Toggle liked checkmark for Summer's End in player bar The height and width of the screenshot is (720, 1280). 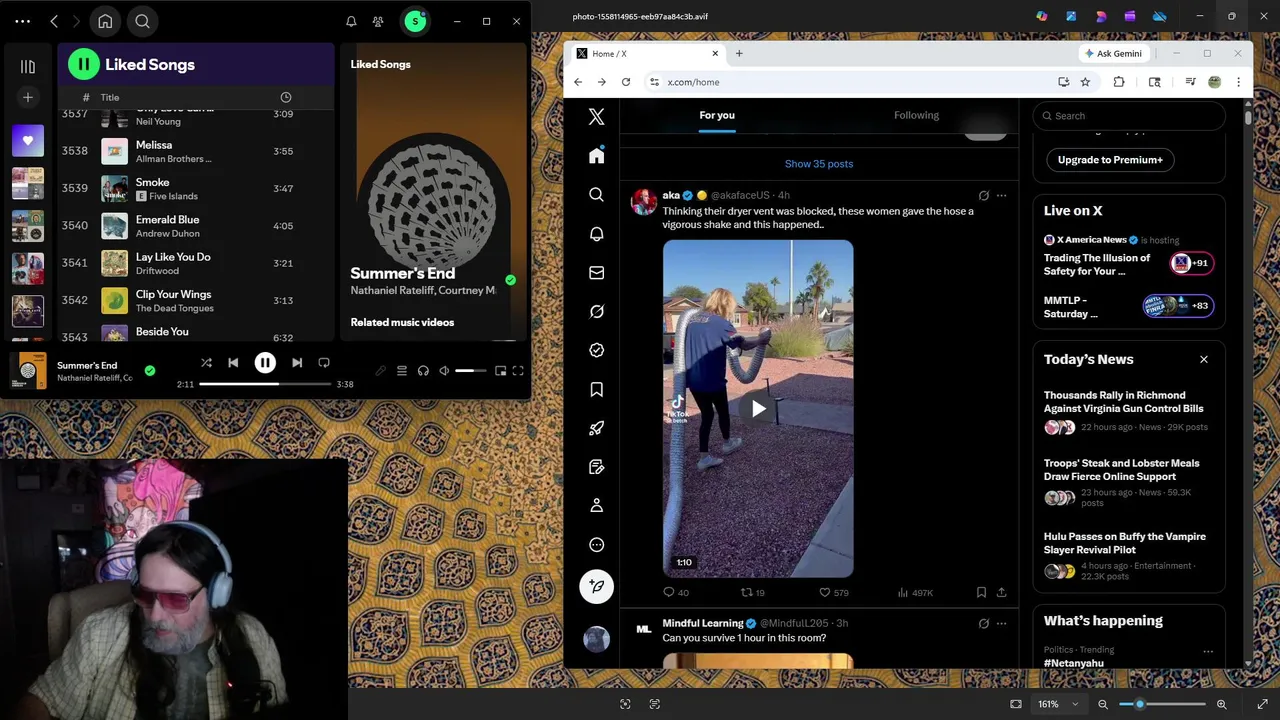(150, 371)
